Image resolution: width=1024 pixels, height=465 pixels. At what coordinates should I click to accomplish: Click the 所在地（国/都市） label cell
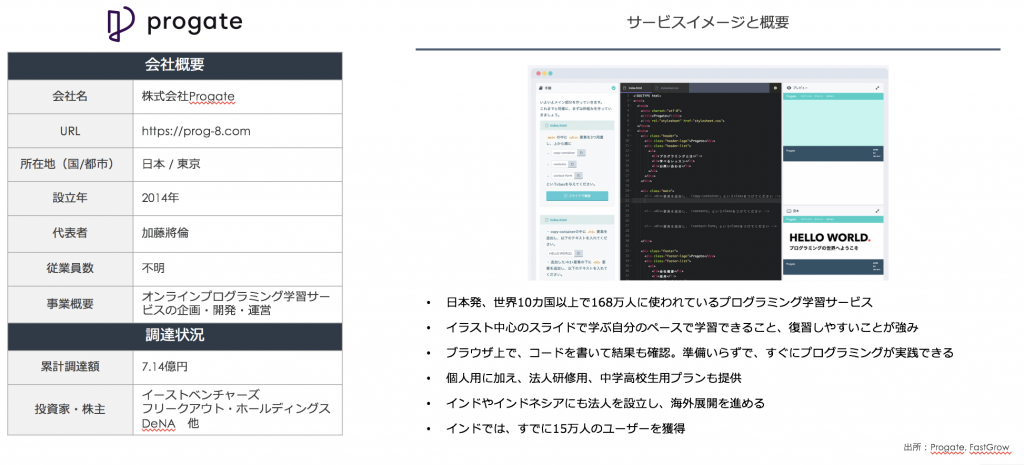point(70,165)
